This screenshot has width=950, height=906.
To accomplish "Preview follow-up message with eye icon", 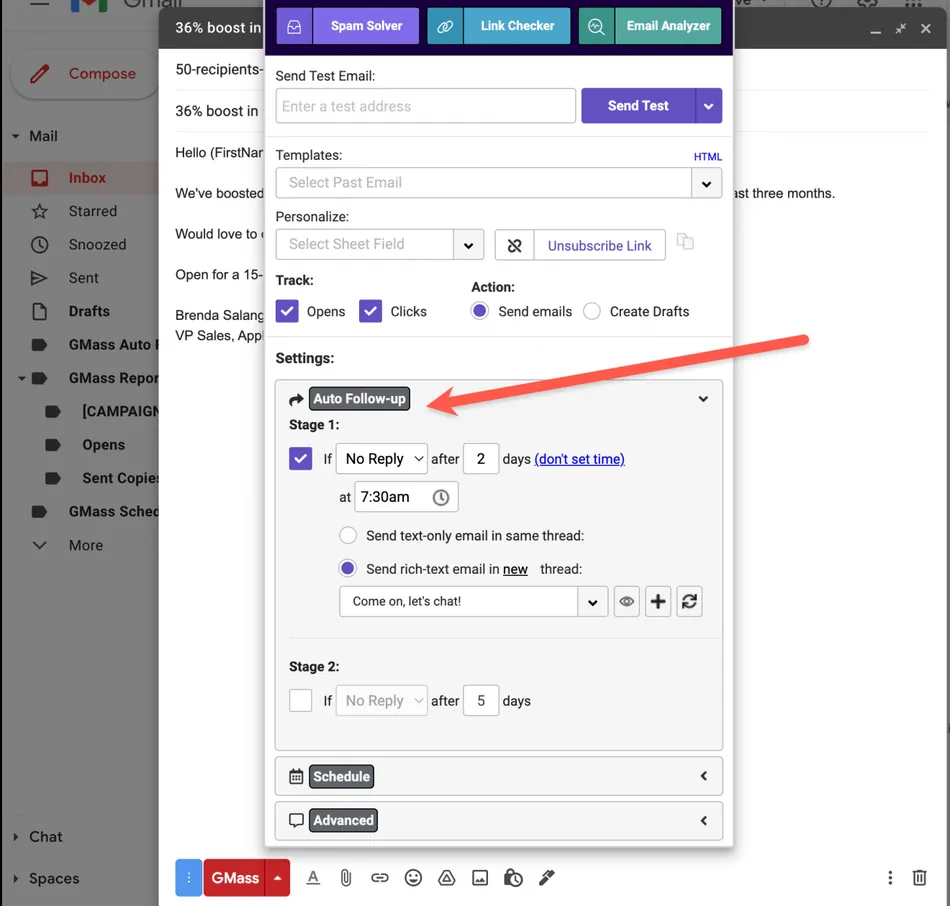I will pos(626,602).
